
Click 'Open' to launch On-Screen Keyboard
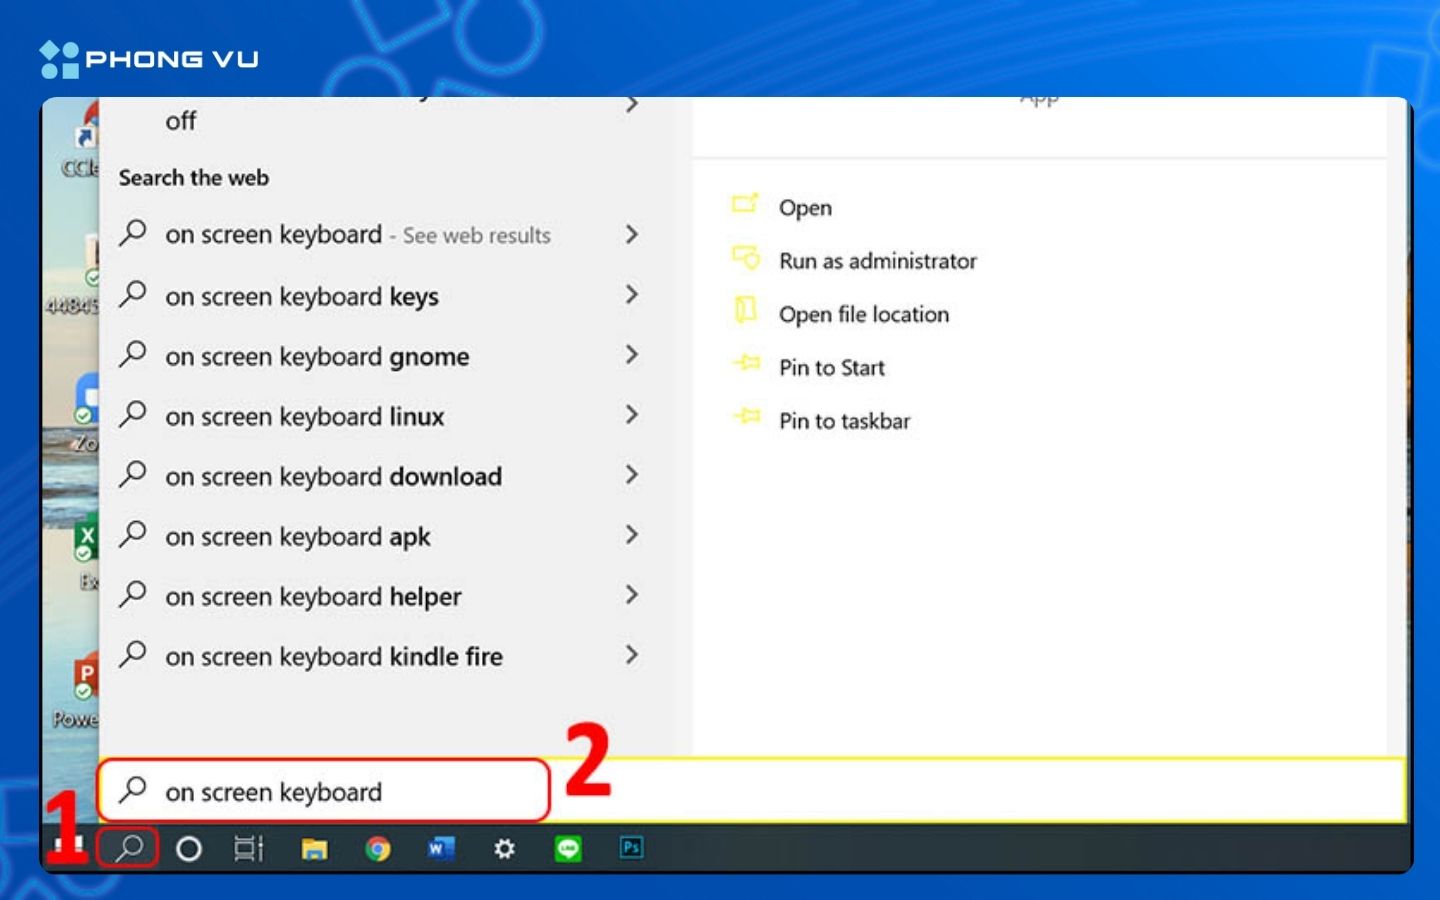tap(805, 207)
